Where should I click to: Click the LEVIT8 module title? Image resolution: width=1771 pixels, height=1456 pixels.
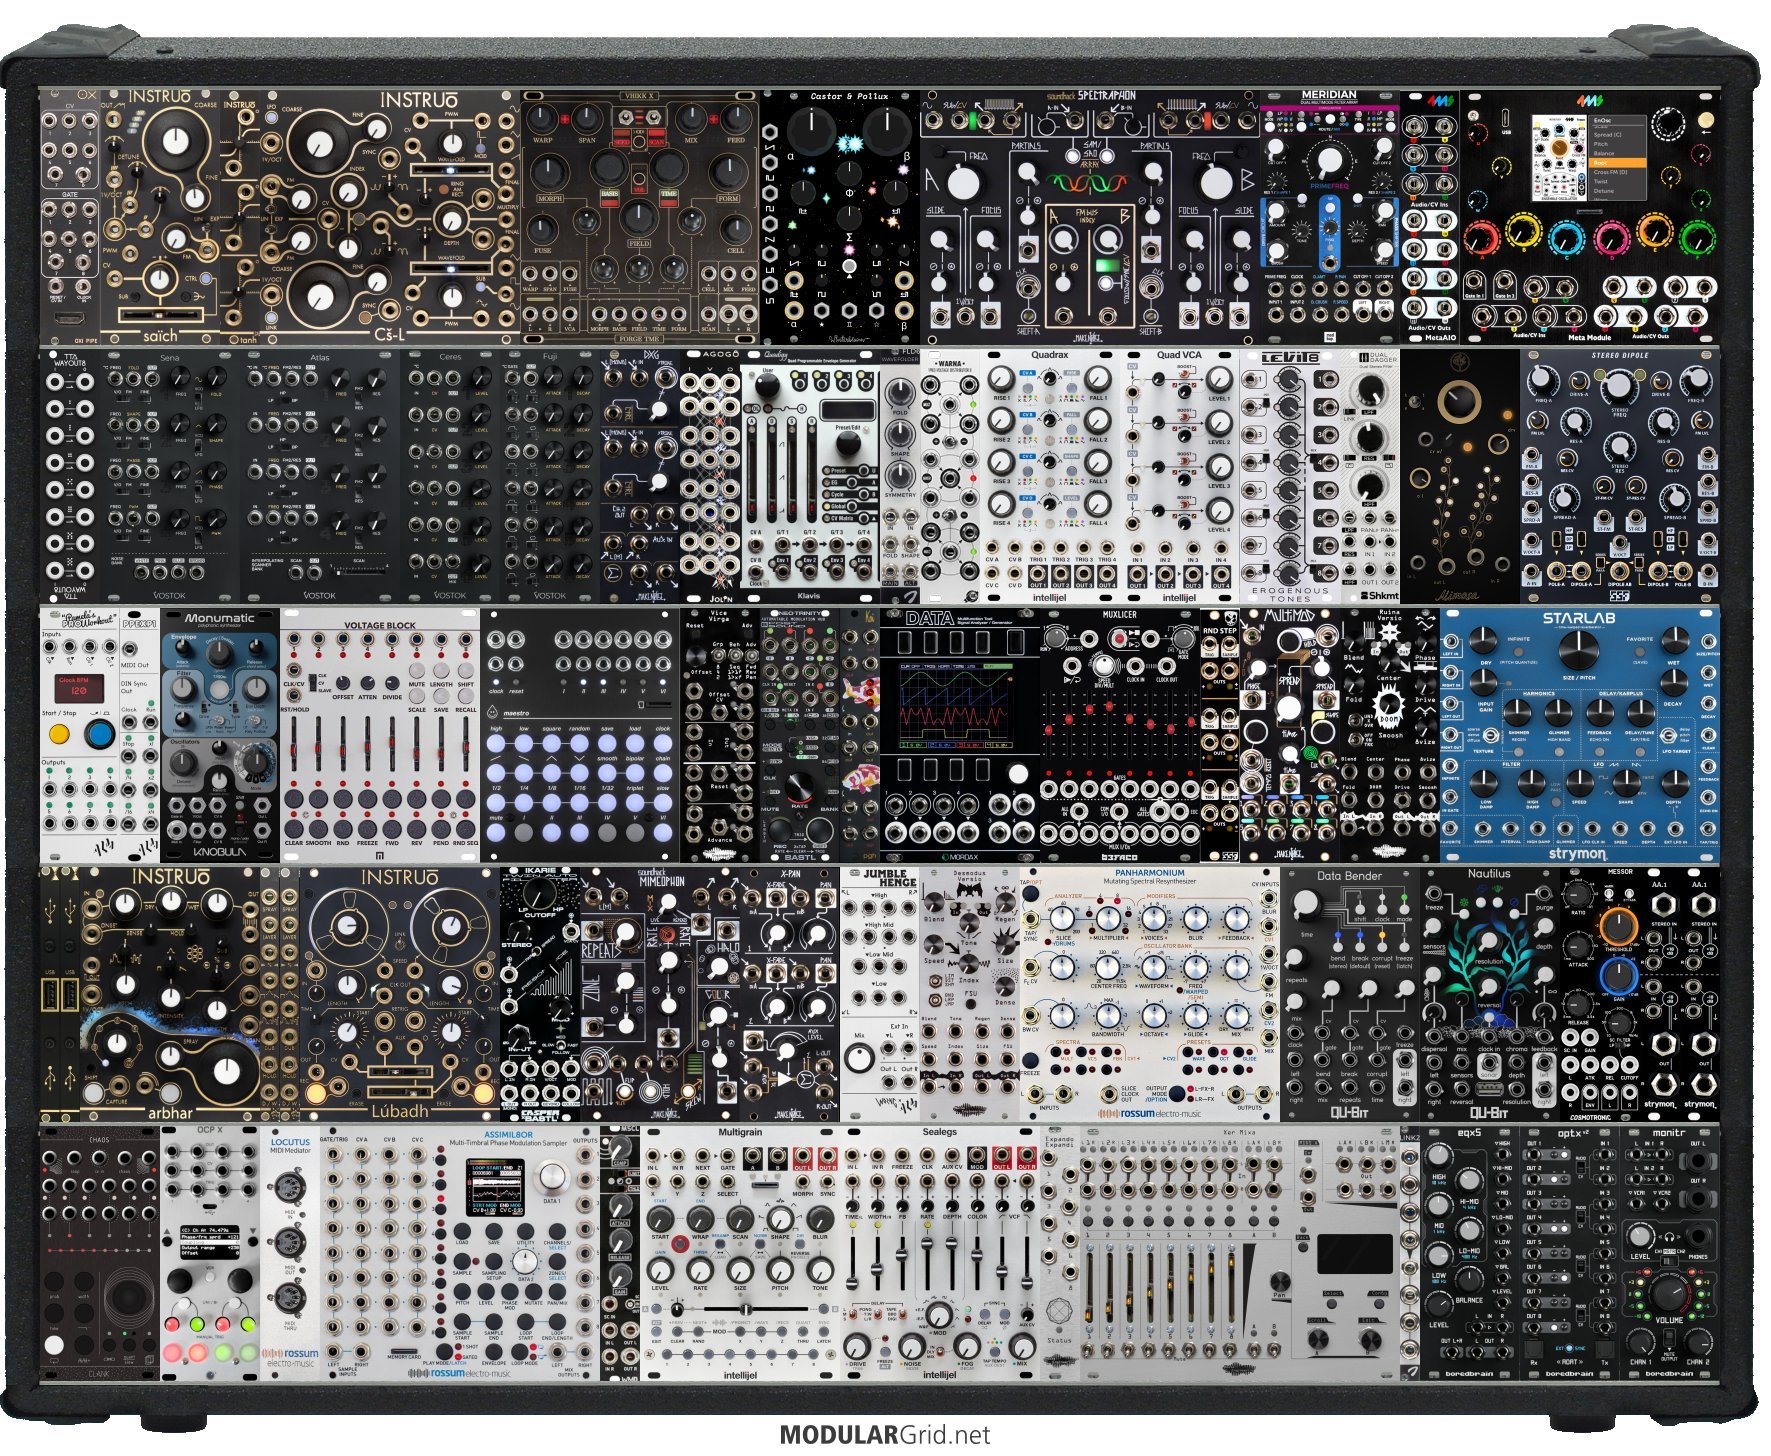pos(1289,357)
